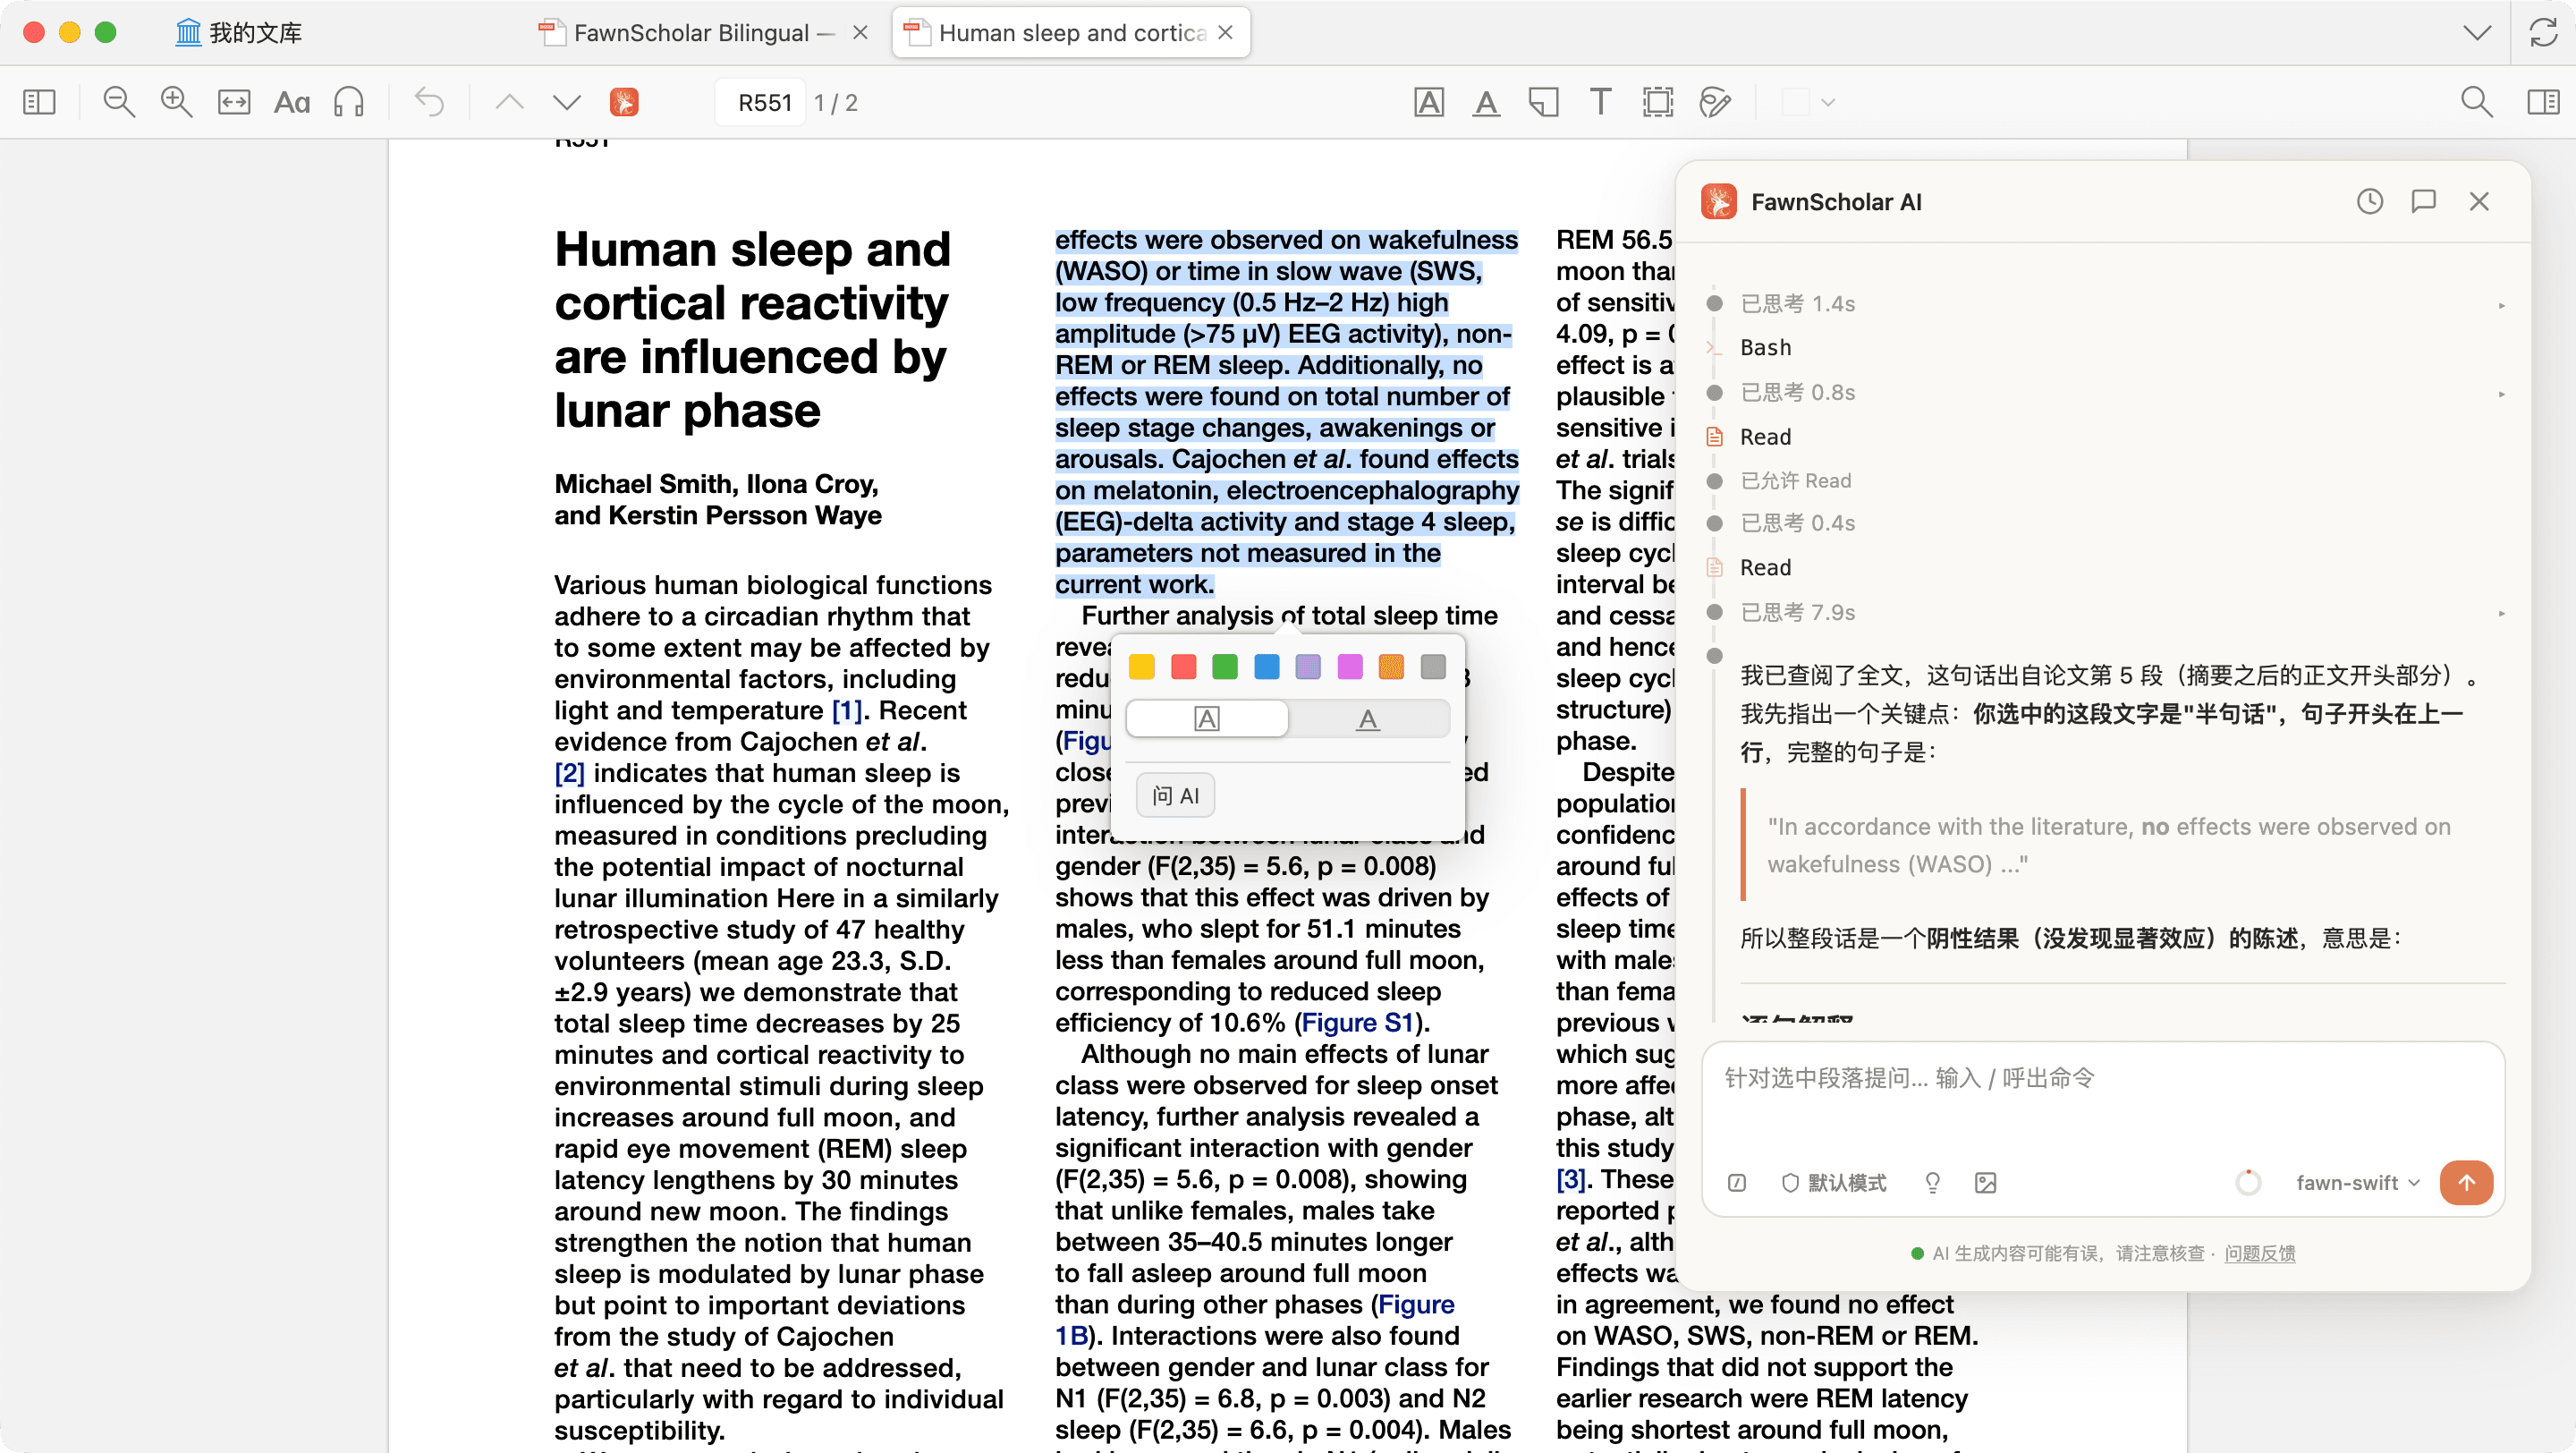Open the Figure S1 link
Viewport: 2576px width, 1453px height.
coord(1356,1022)
